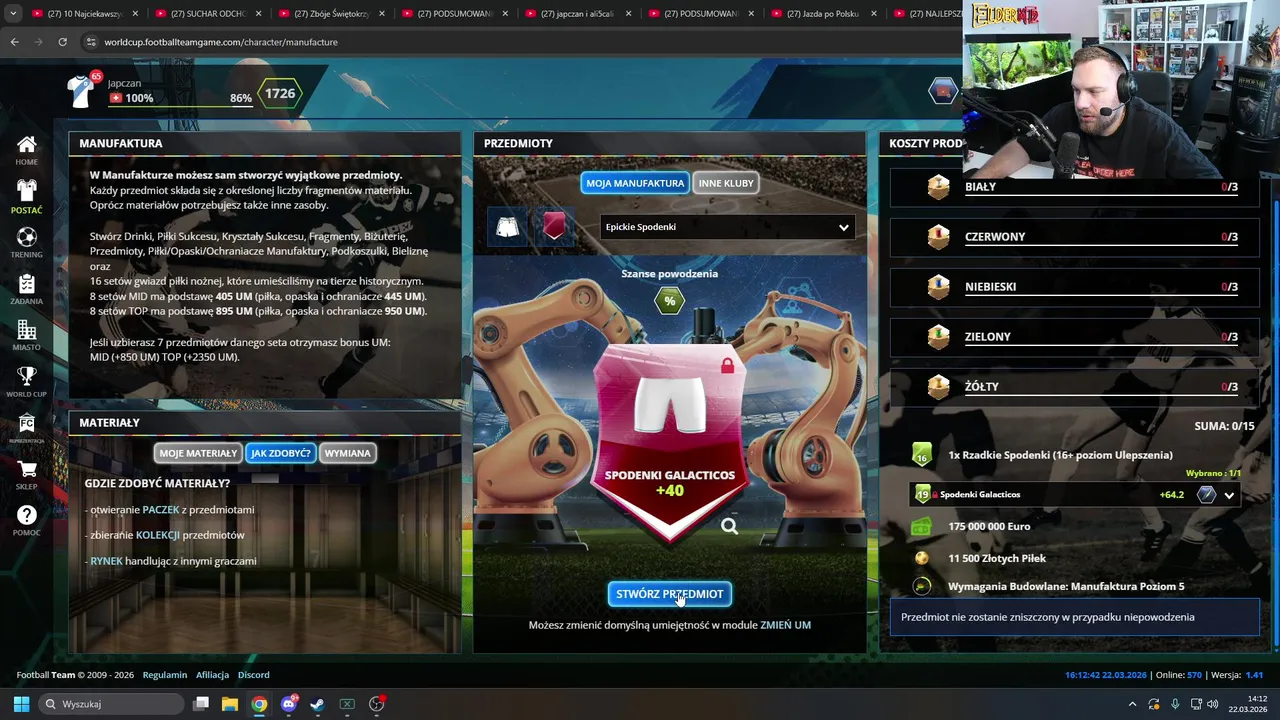Click the level 16 rare shorts icon
Screen dimensions: 1280x720
921,455
